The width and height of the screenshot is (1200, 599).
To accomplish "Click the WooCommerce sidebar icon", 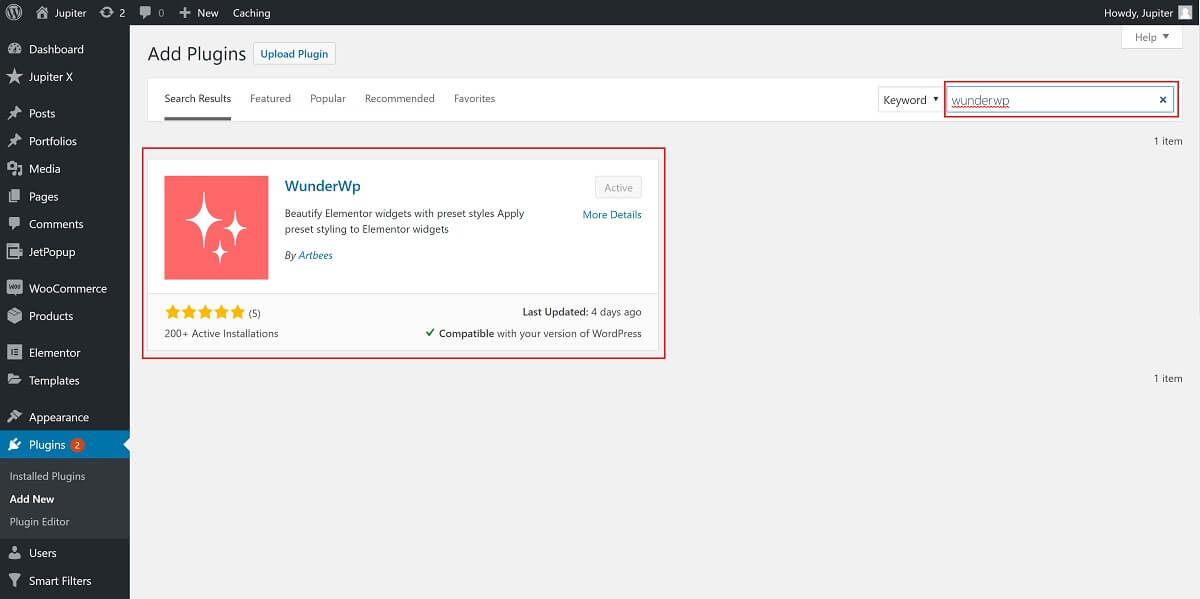I will [x=14, y=288].
